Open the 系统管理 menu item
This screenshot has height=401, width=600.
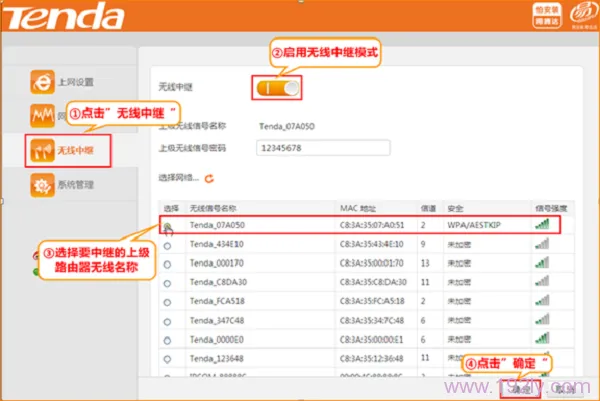pos(82,184)
